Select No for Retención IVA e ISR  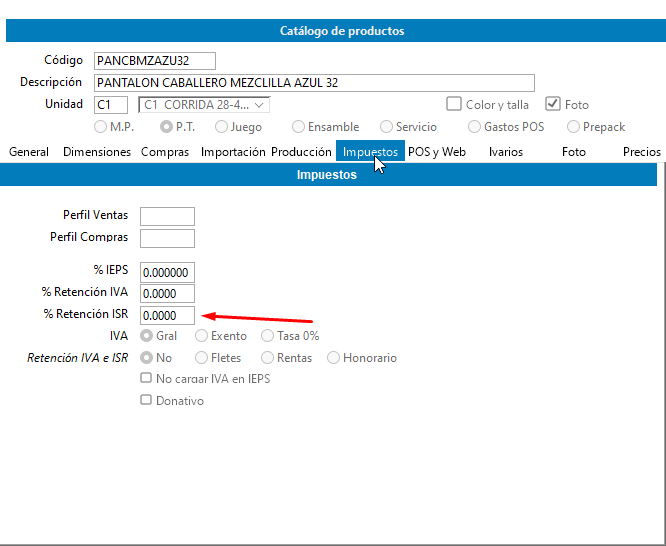(x=147, y=358)
